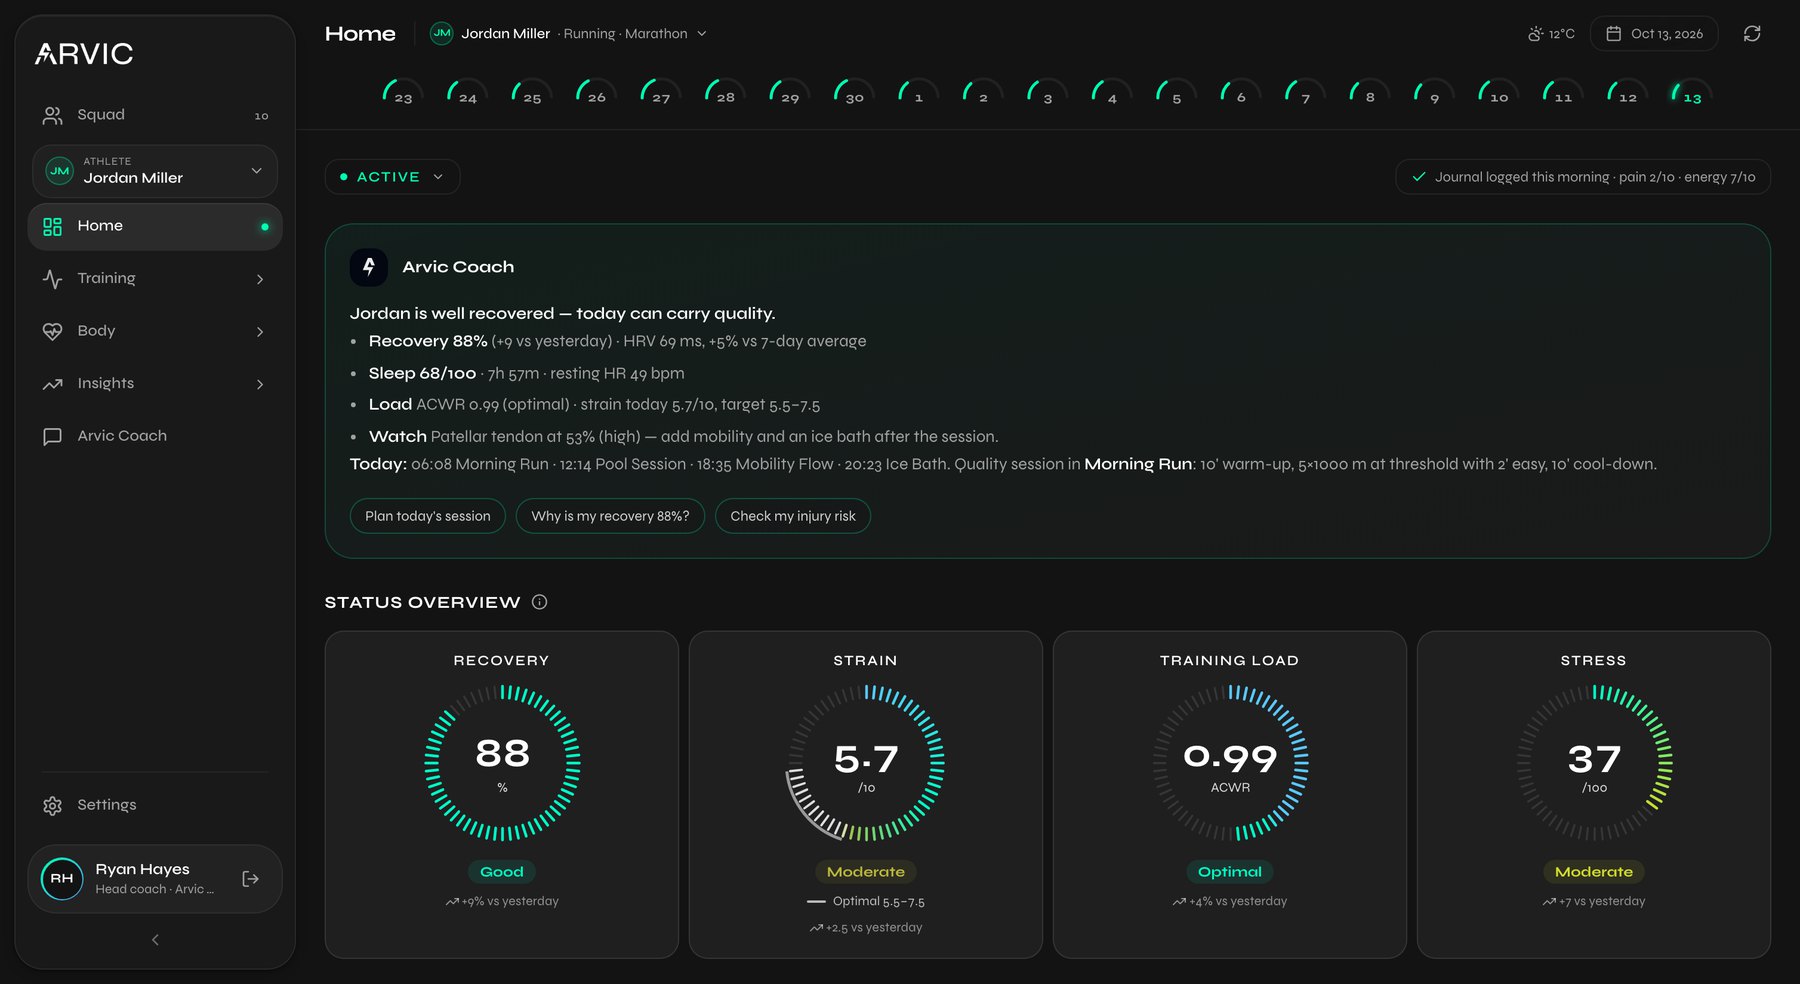Click the Recovery 88% gauge
The height and width of the screenshot is (984, 1800).
click(502, 763)
